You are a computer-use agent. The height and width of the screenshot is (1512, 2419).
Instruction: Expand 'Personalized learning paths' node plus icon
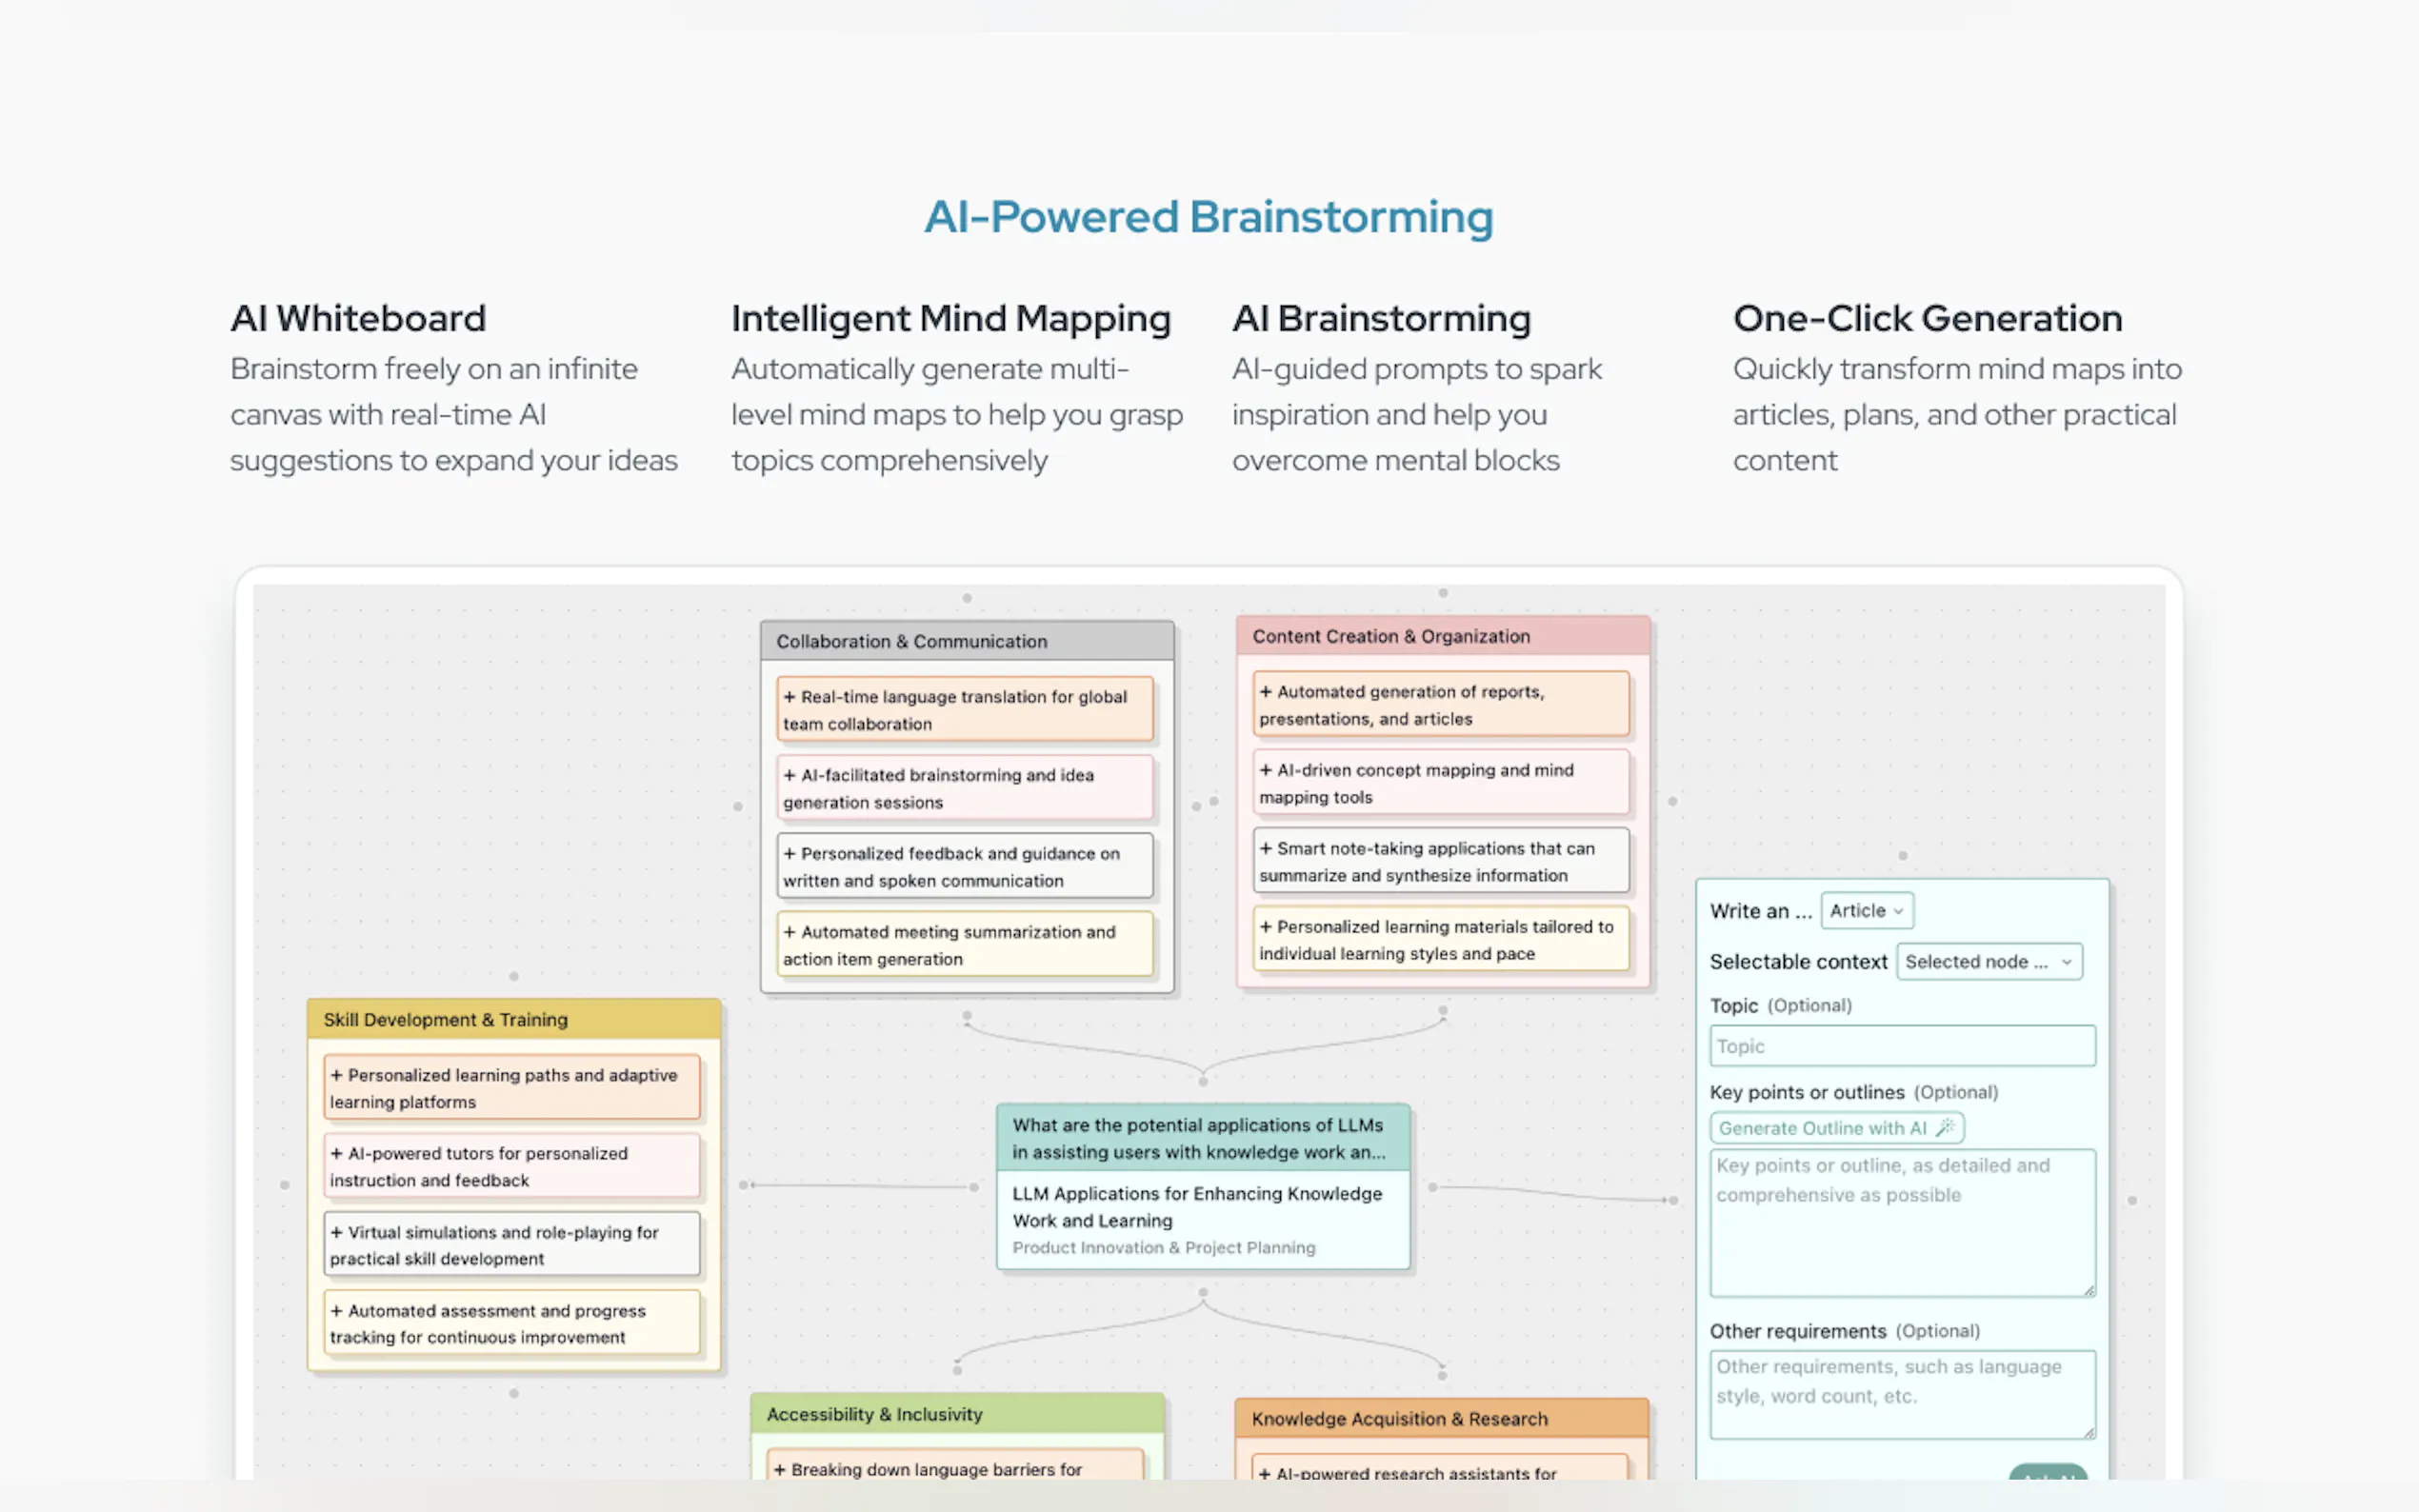336,1075
